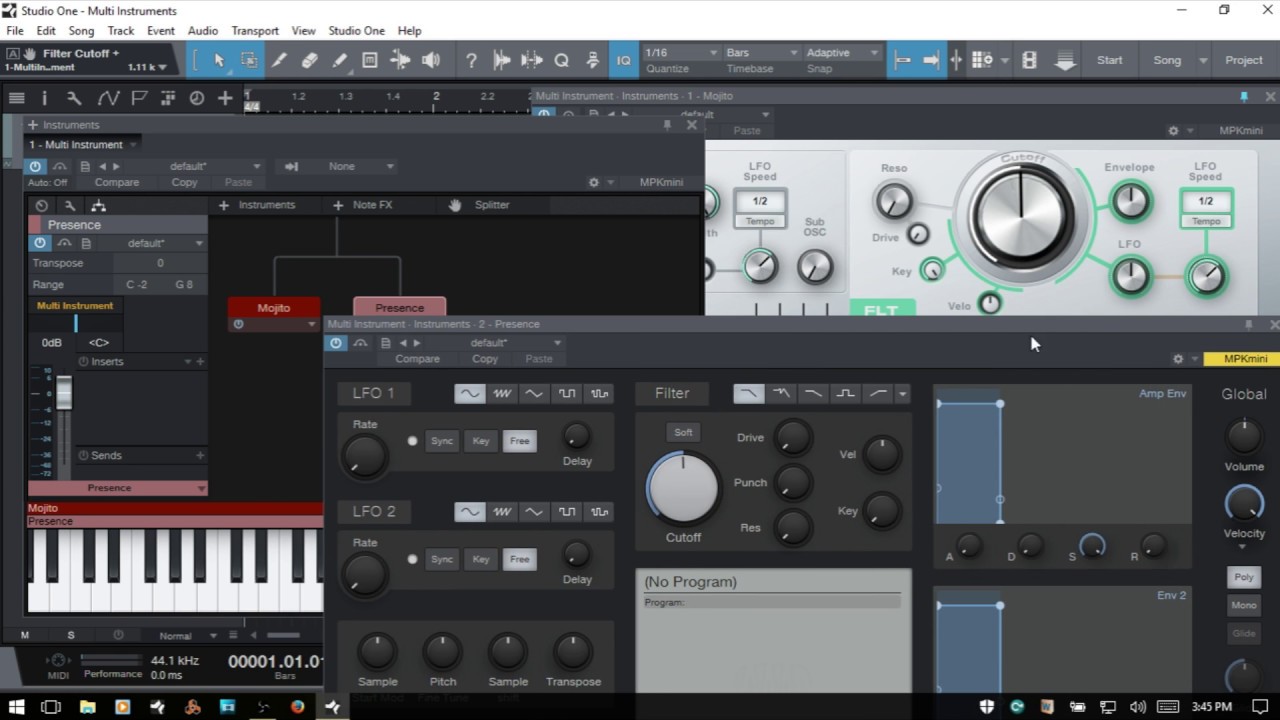Toggle the IQ input quantize button

623,60
